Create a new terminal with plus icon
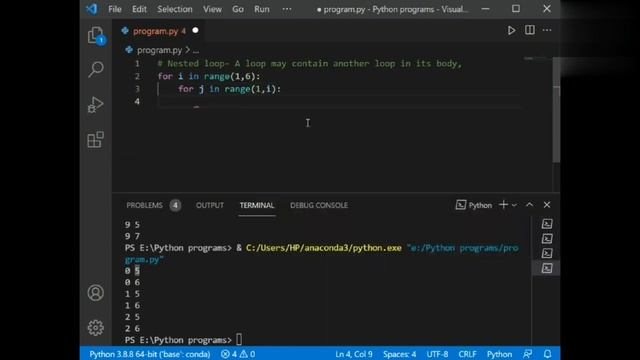 (503, 205)
